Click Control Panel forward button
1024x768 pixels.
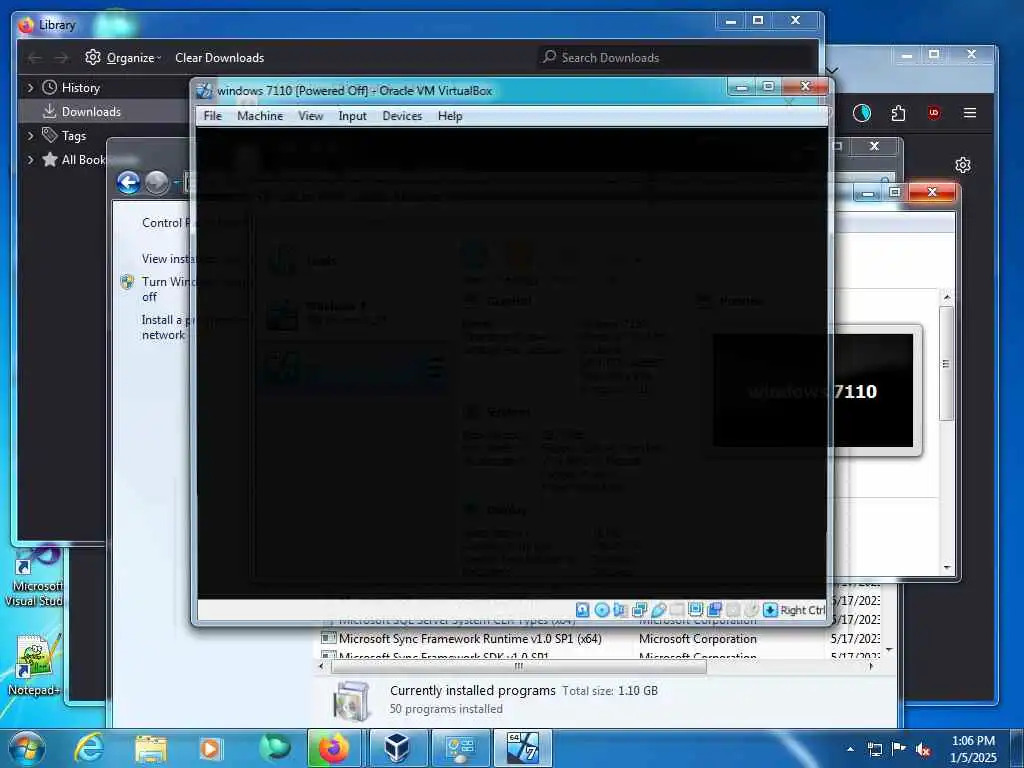point(157,182)
